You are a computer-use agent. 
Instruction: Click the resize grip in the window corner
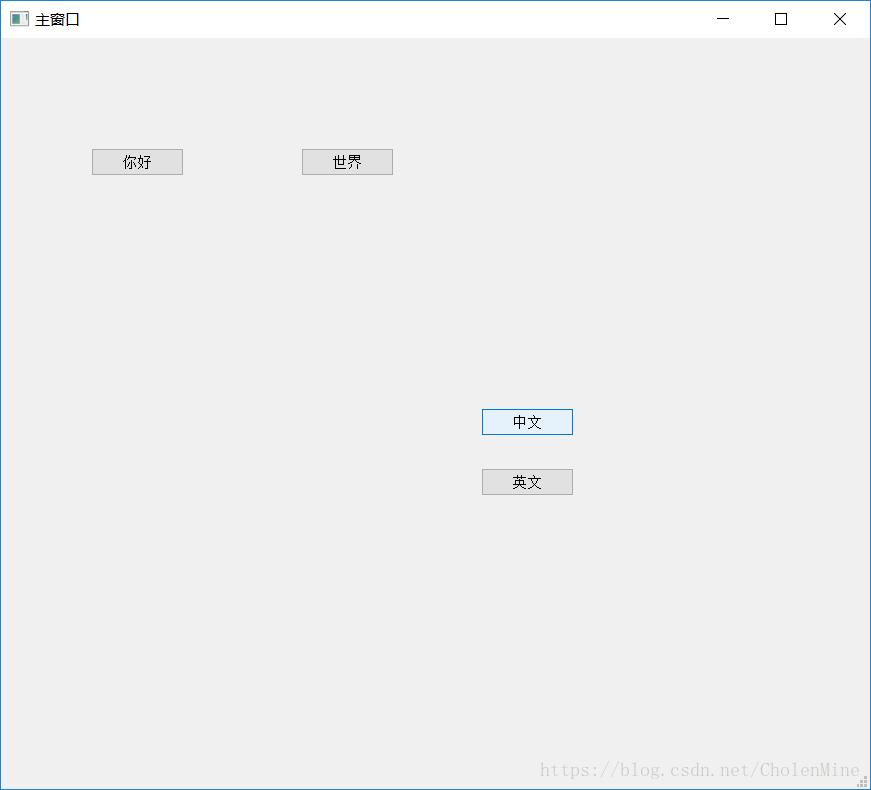[864, 782]
